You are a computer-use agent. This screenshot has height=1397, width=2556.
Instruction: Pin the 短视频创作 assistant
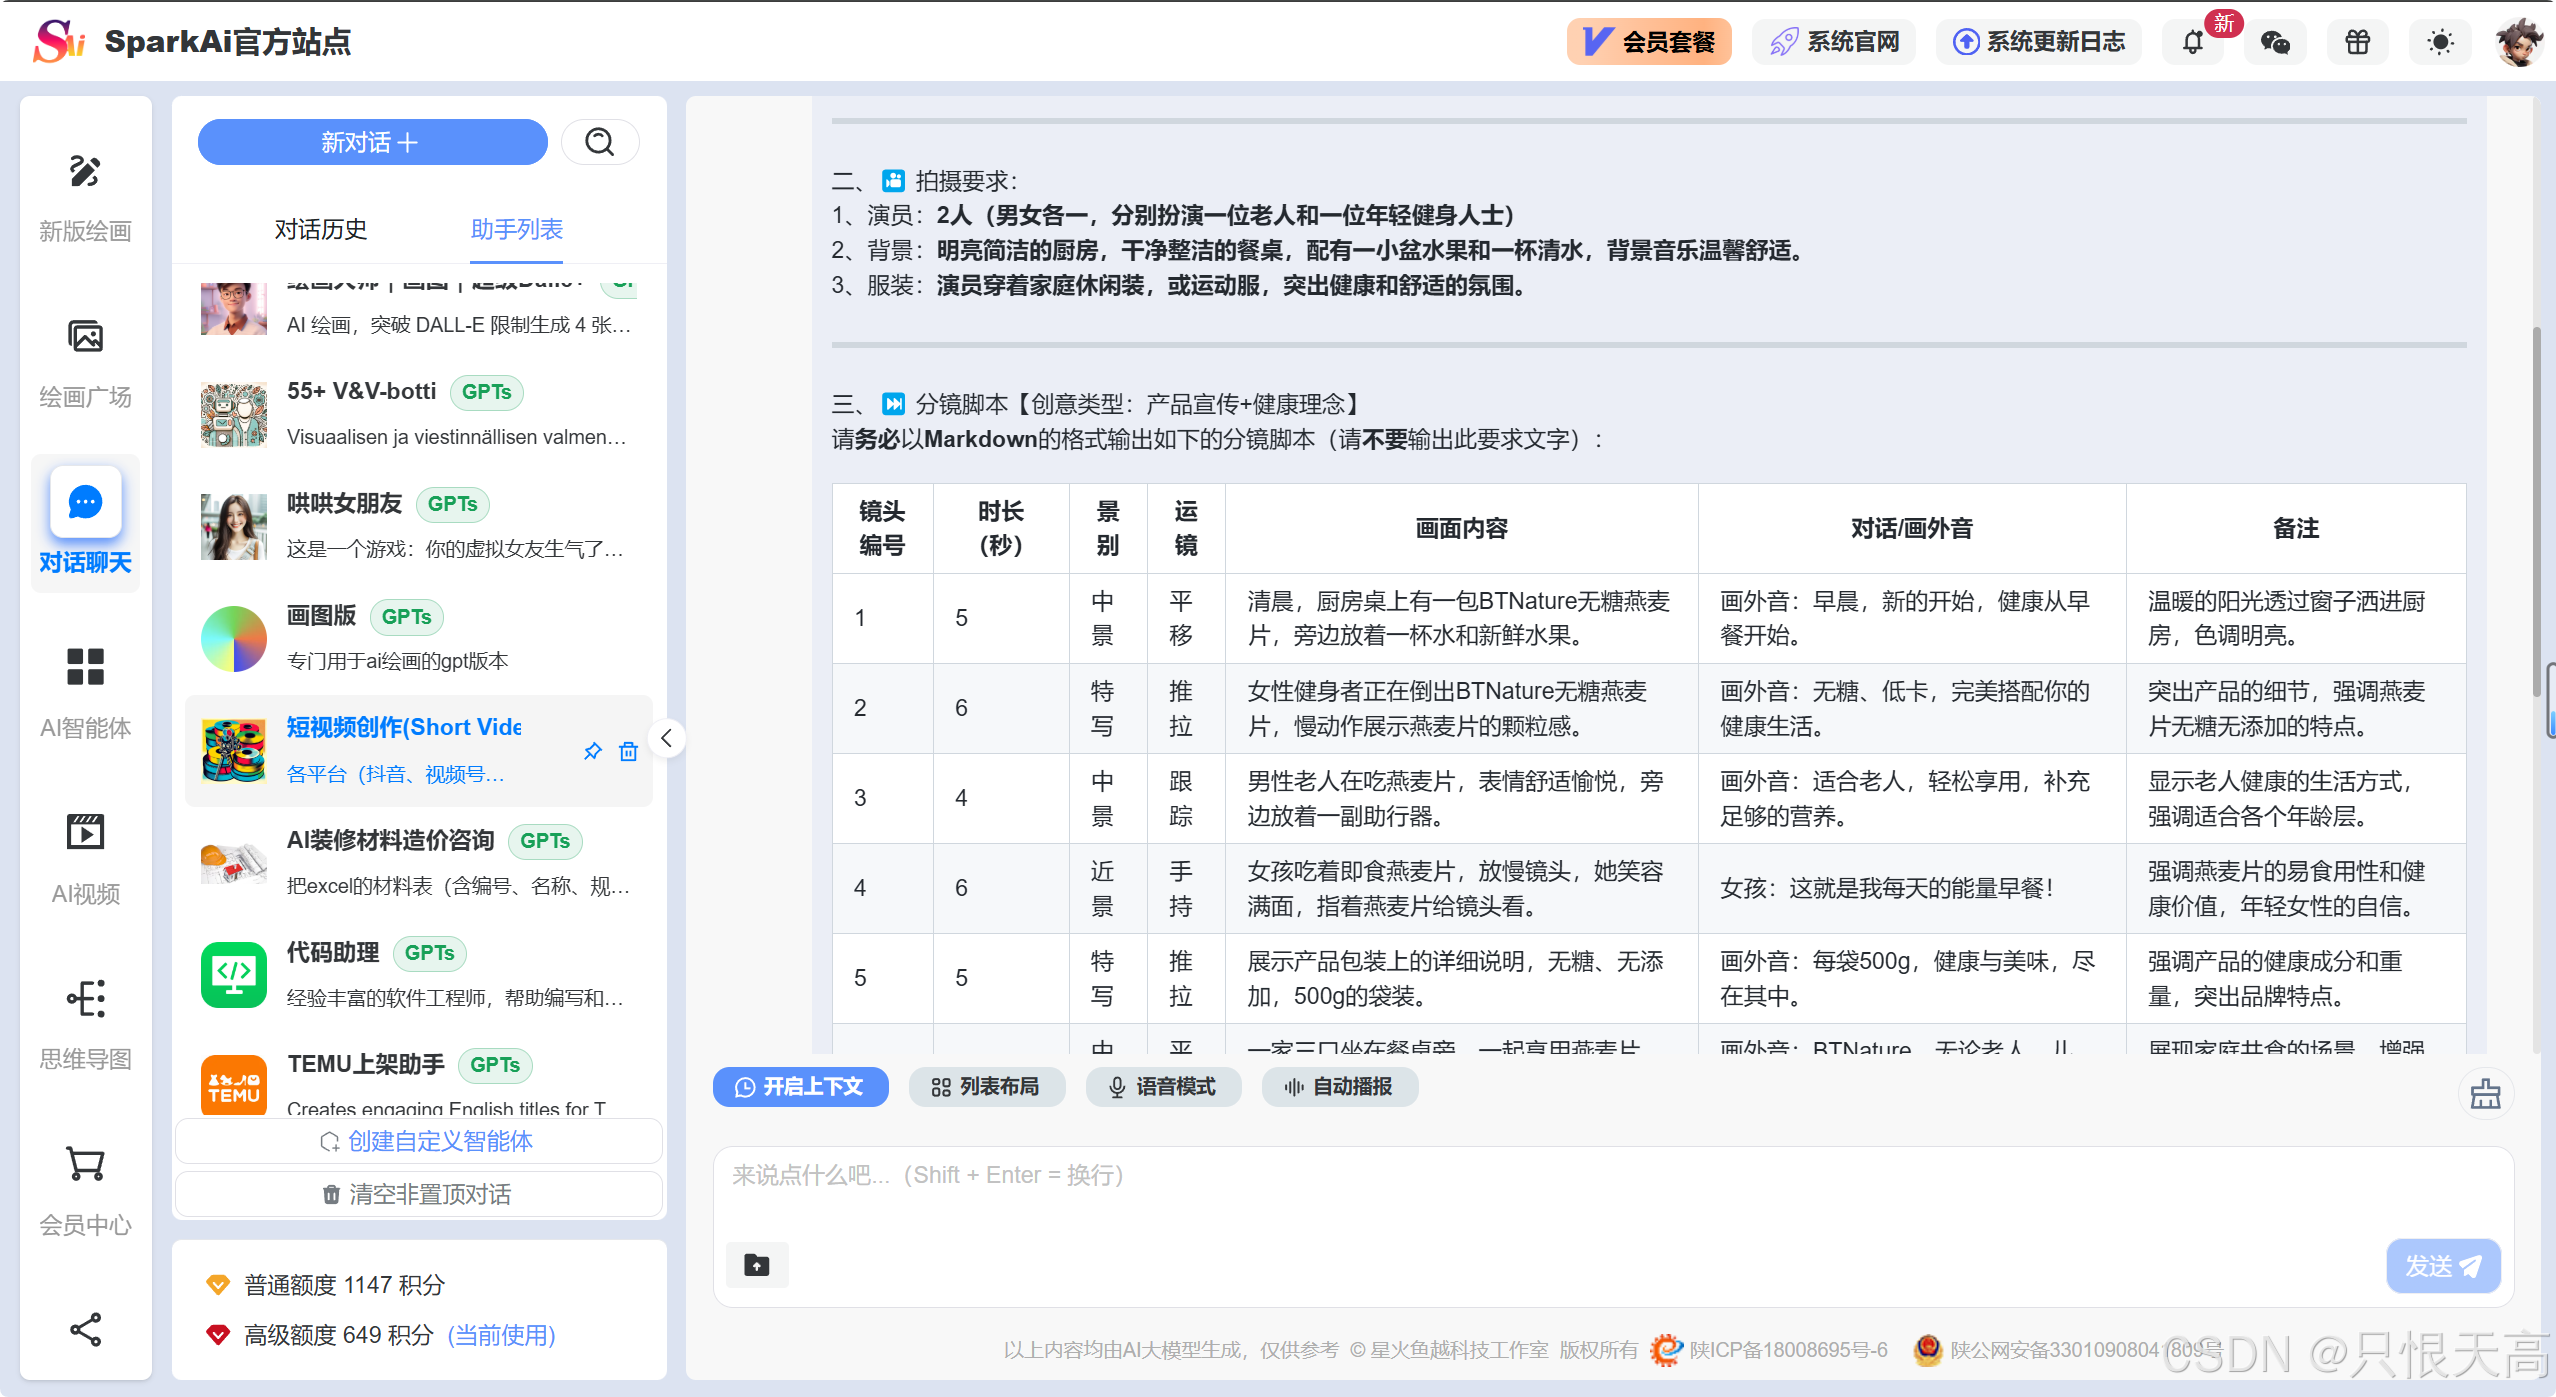(593, 751)
